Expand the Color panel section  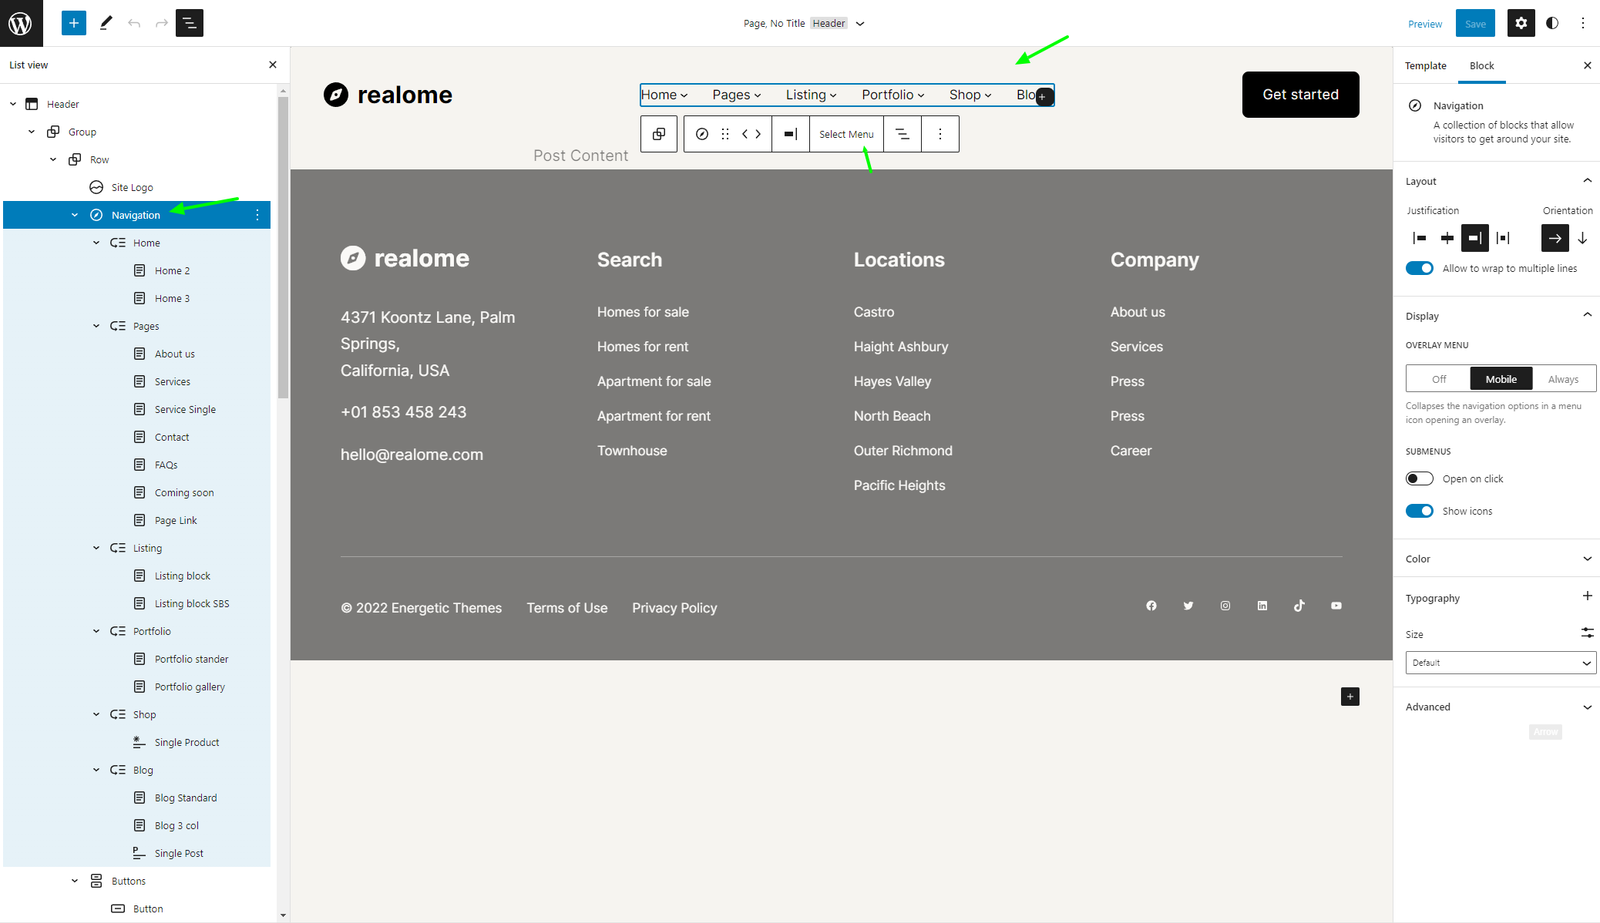[1496, 559]
